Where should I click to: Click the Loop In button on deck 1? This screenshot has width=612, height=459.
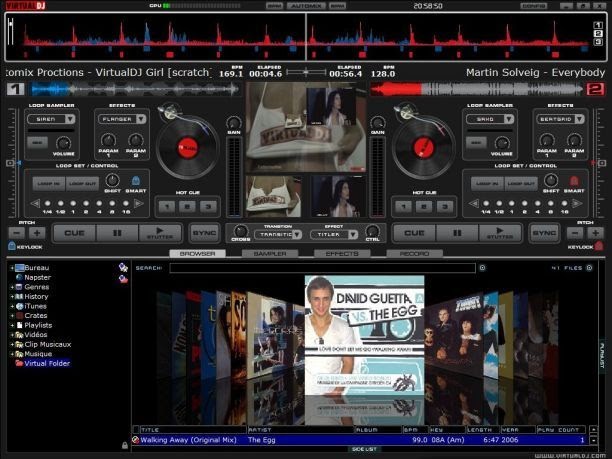coord(49,183)
